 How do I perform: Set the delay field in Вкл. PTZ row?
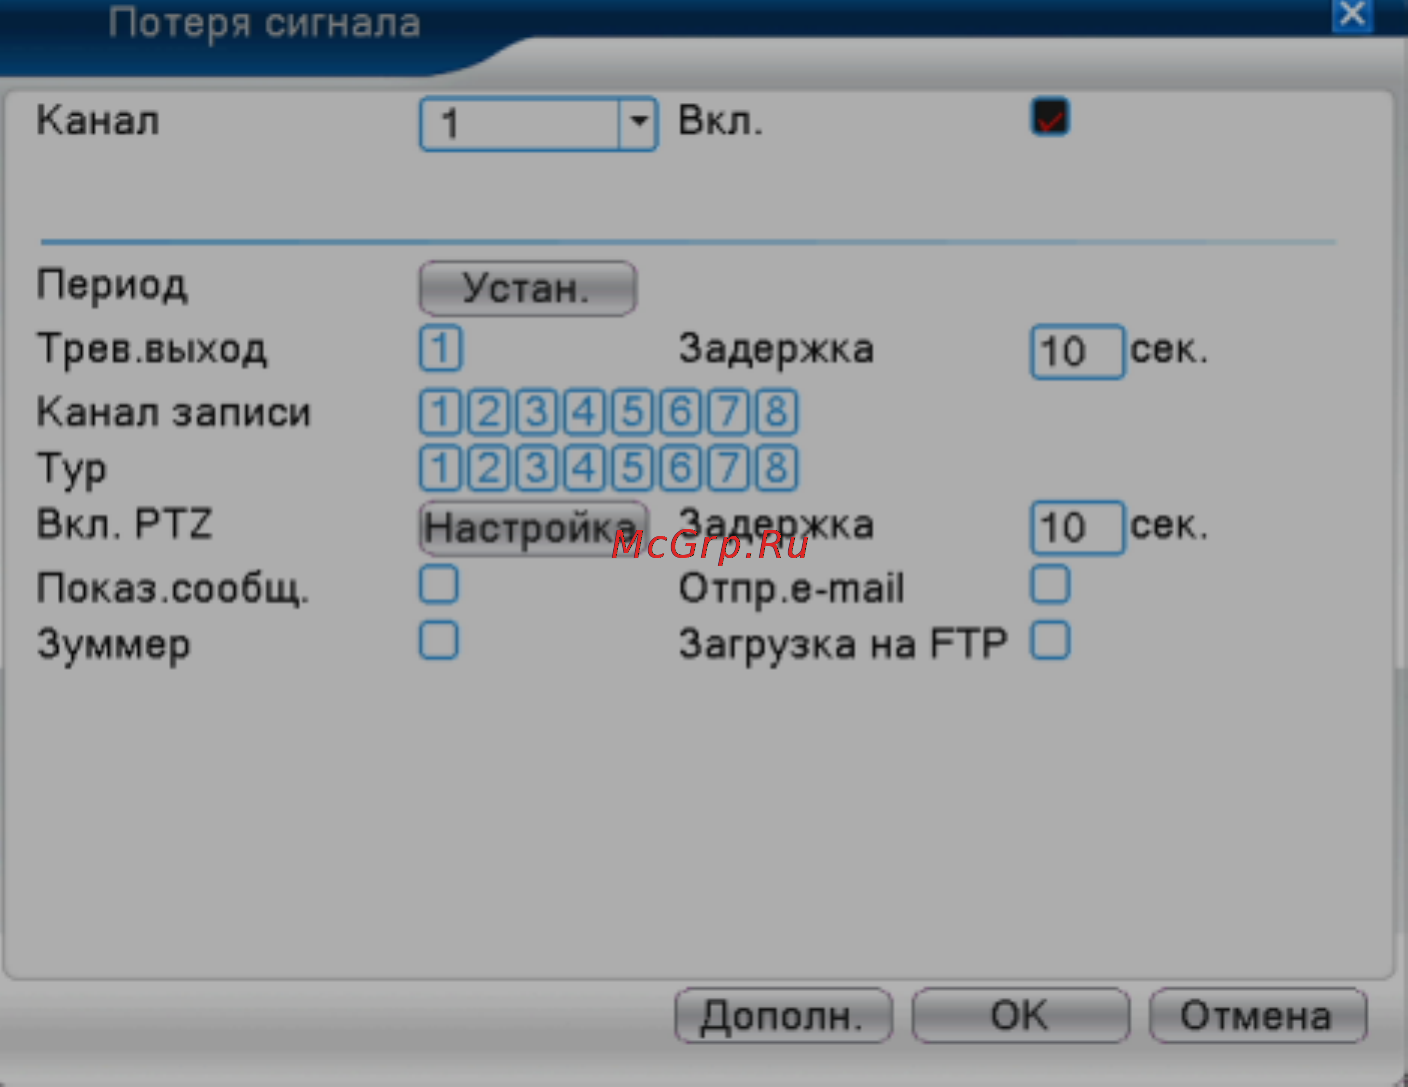1078,527
